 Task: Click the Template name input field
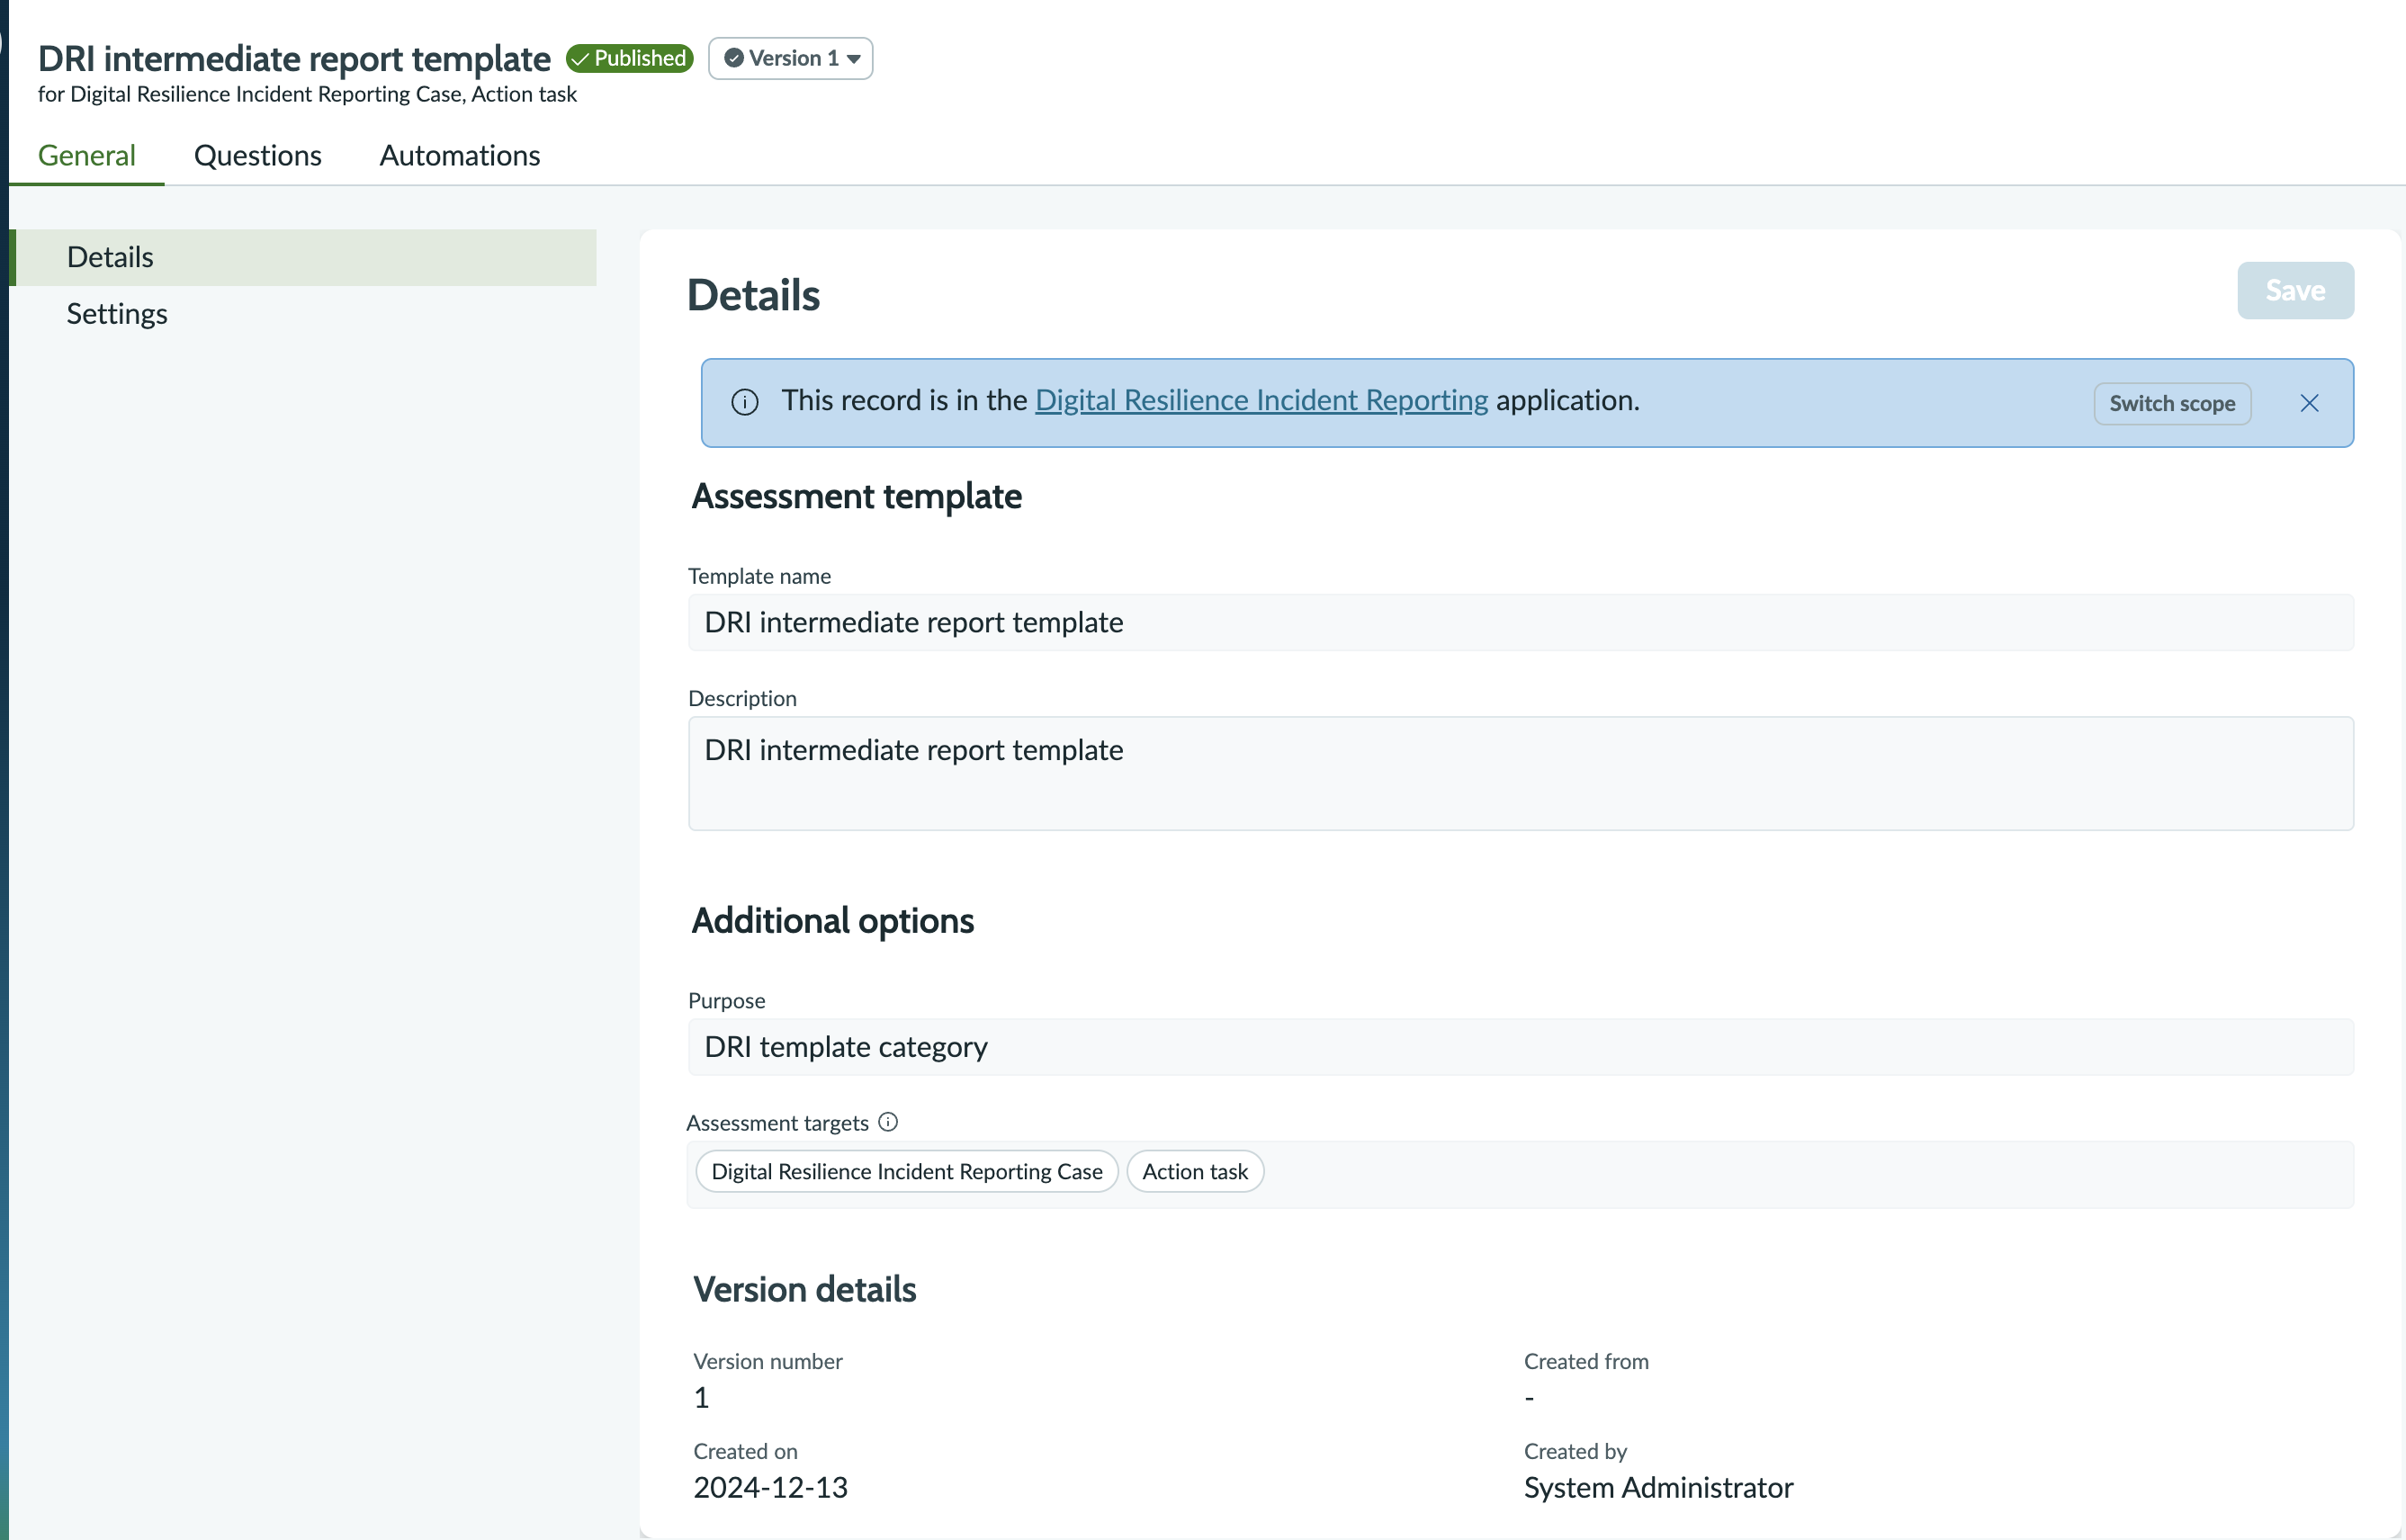[x=1520, y=622]
